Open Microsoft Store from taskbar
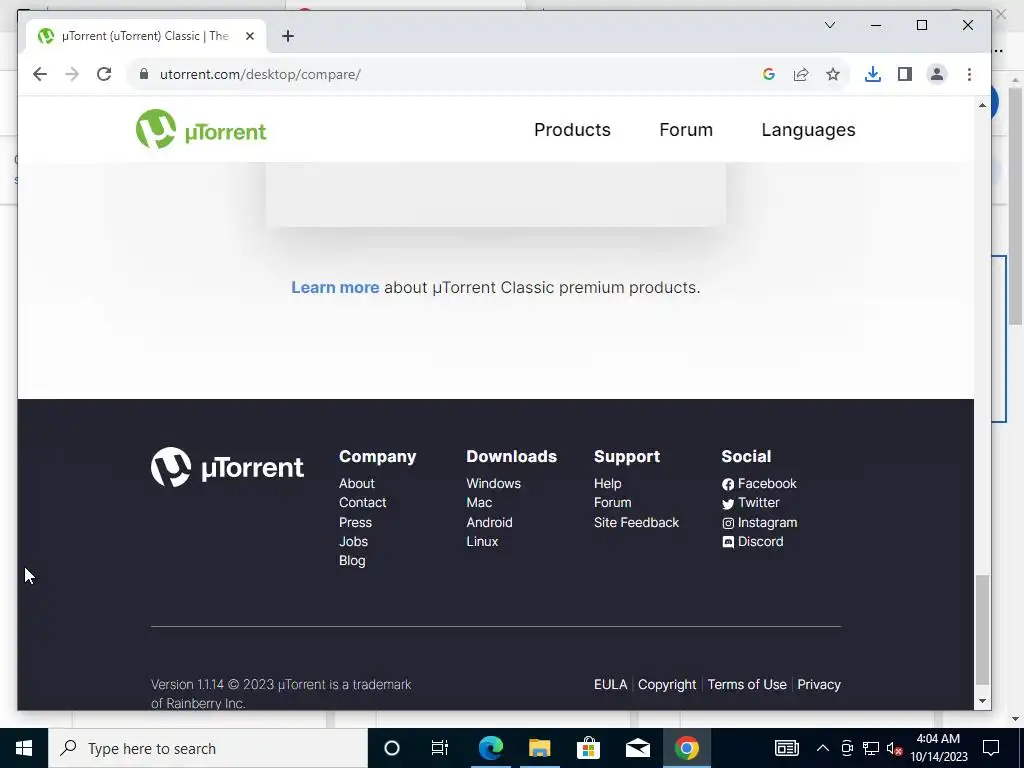The image size is (1024, 768). click(588, 748)
